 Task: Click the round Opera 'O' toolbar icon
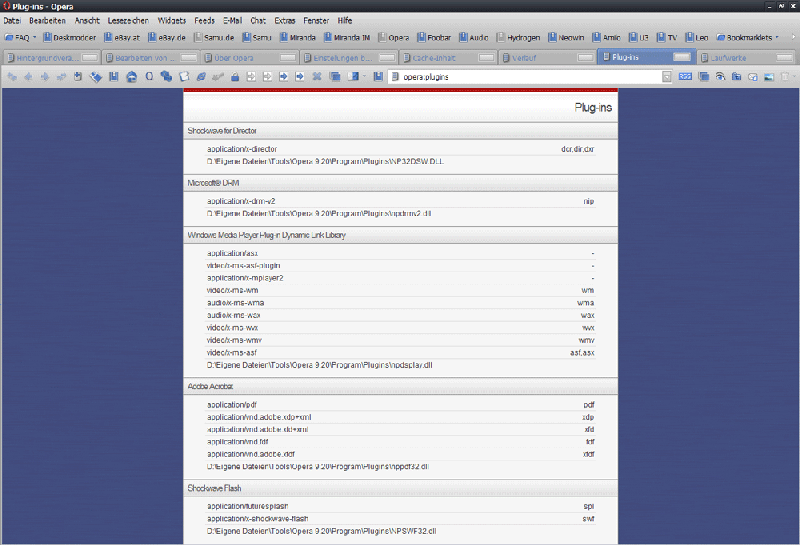[149, 77]
